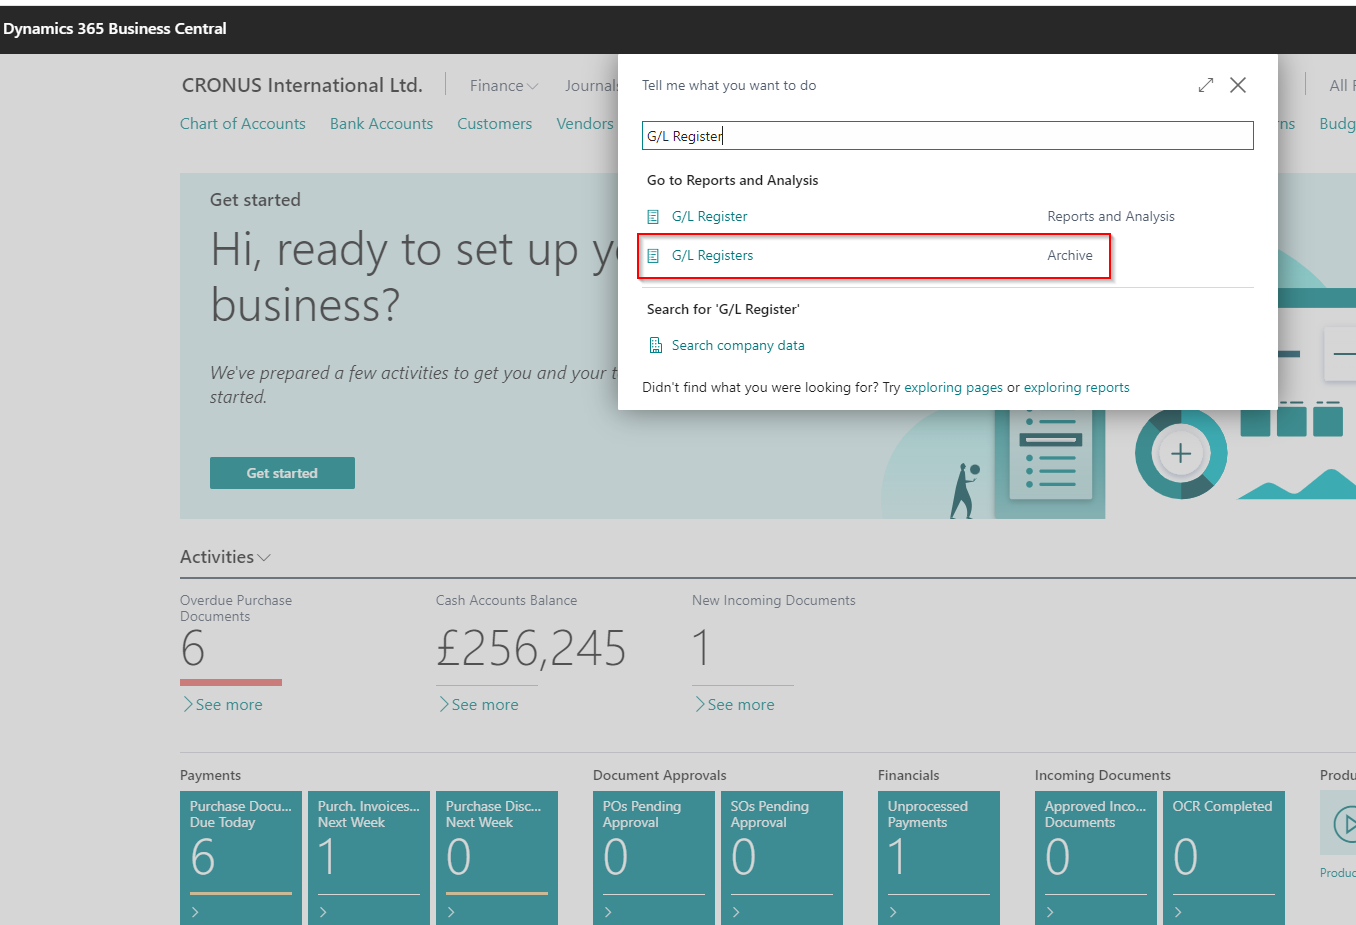Expand the Finance menu
This screenshot has height=925, width=1356.
[x=504, y=86]
